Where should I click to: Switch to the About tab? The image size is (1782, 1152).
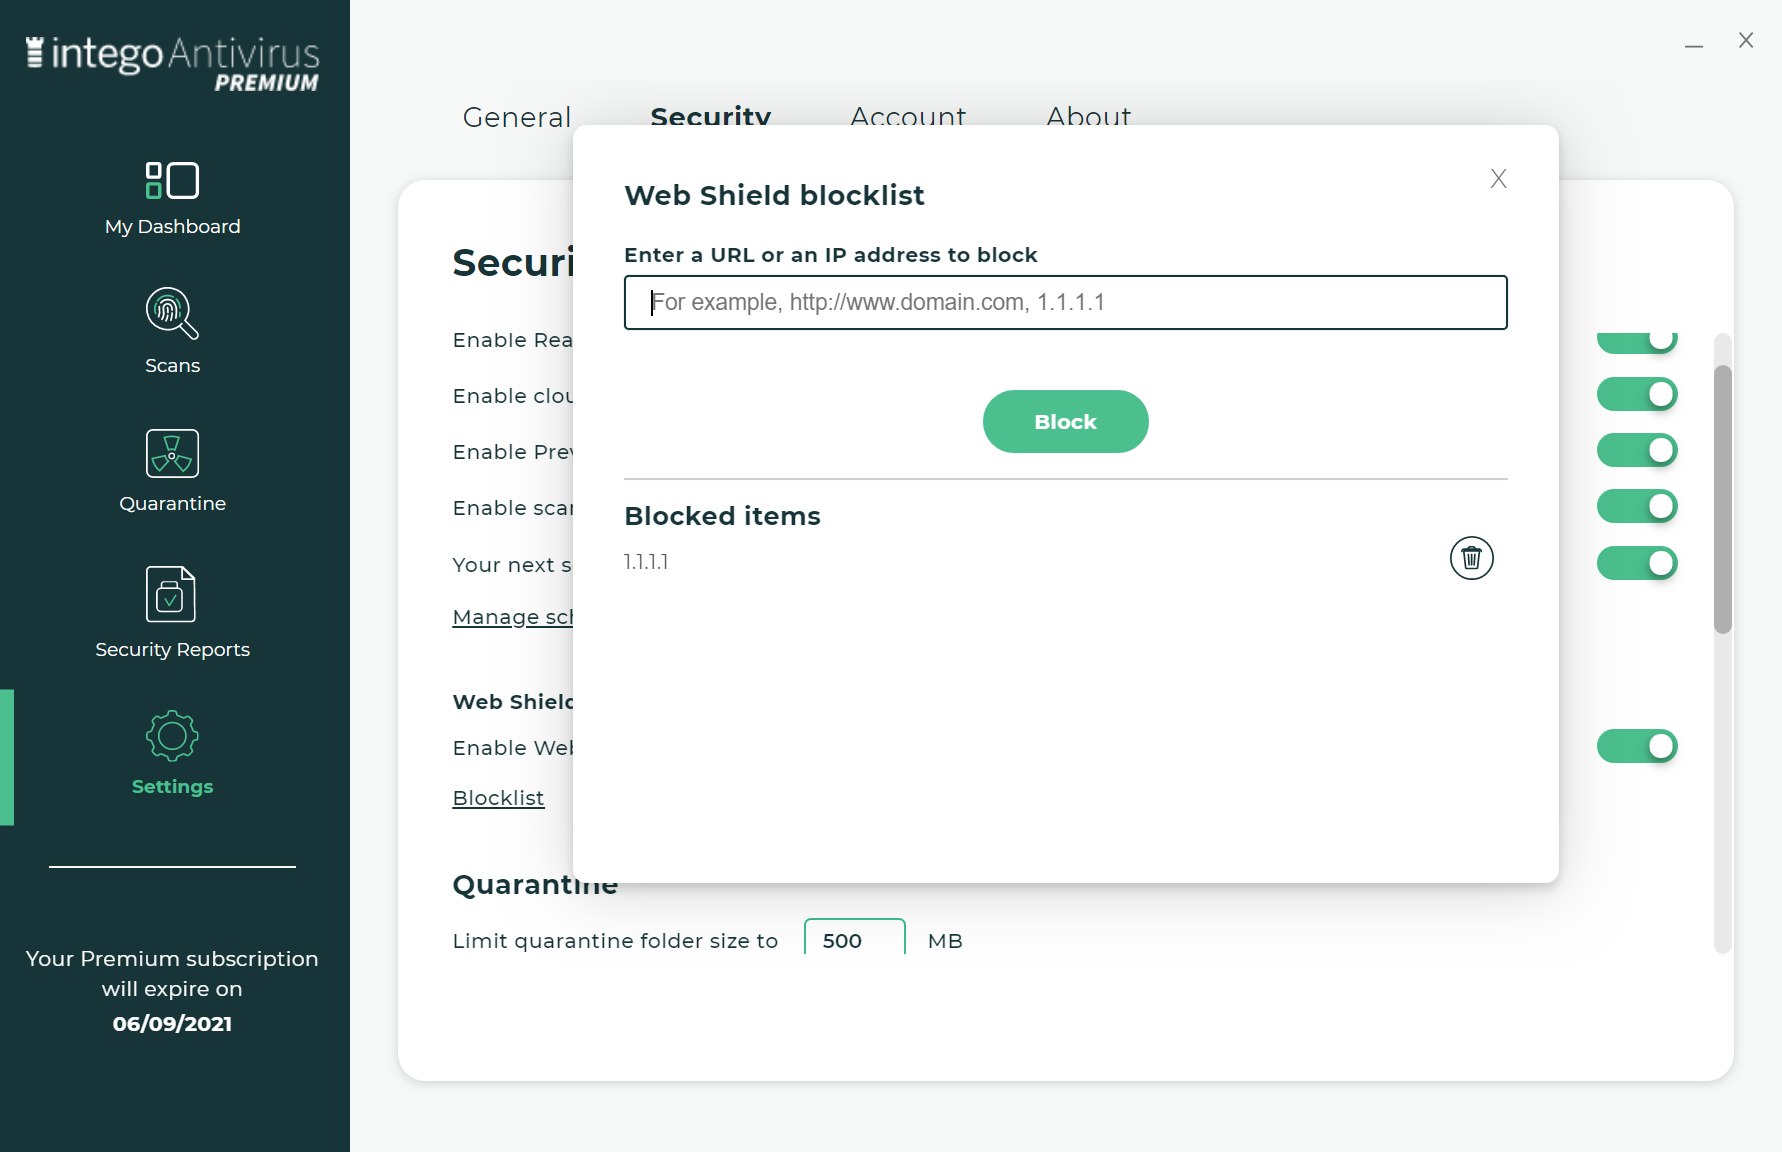coord(1089,116)
